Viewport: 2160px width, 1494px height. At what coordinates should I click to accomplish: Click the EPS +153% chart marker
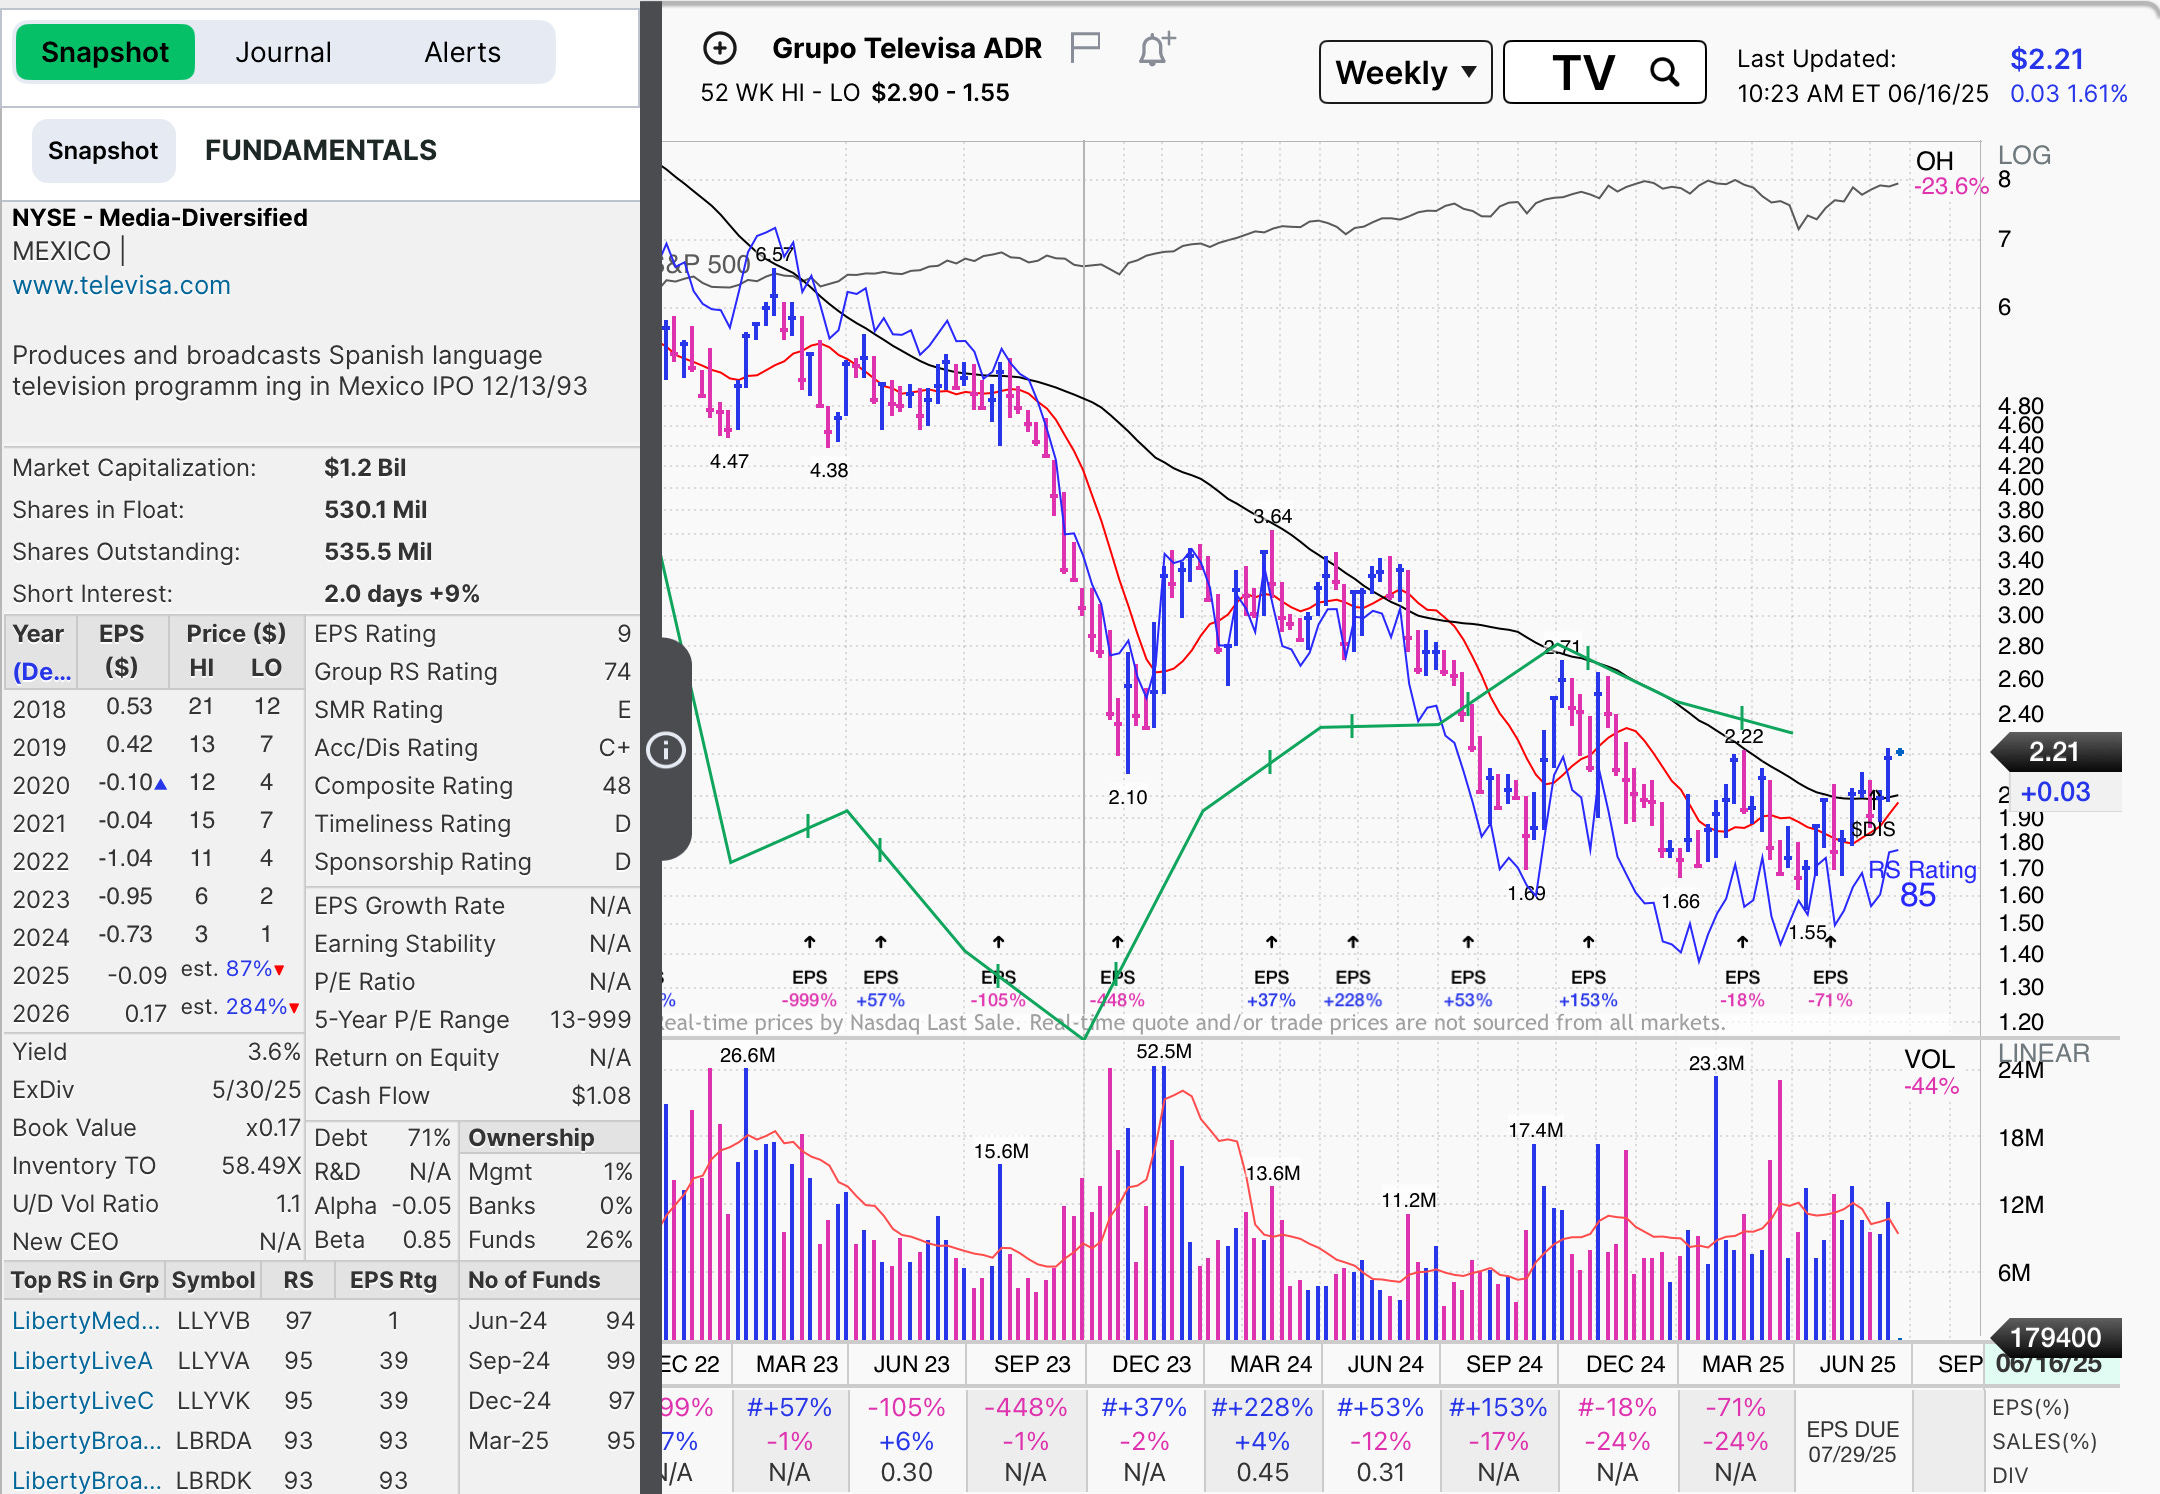point(1588,988)
